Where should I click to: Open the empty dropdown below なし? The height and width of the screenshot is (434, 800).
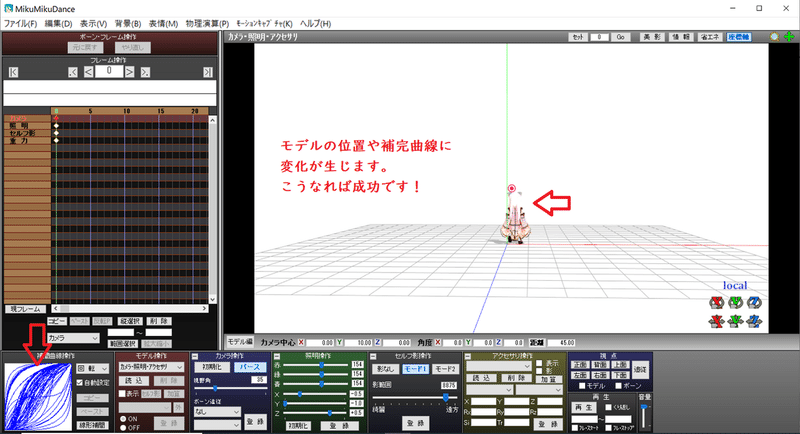tap(217, 424)
